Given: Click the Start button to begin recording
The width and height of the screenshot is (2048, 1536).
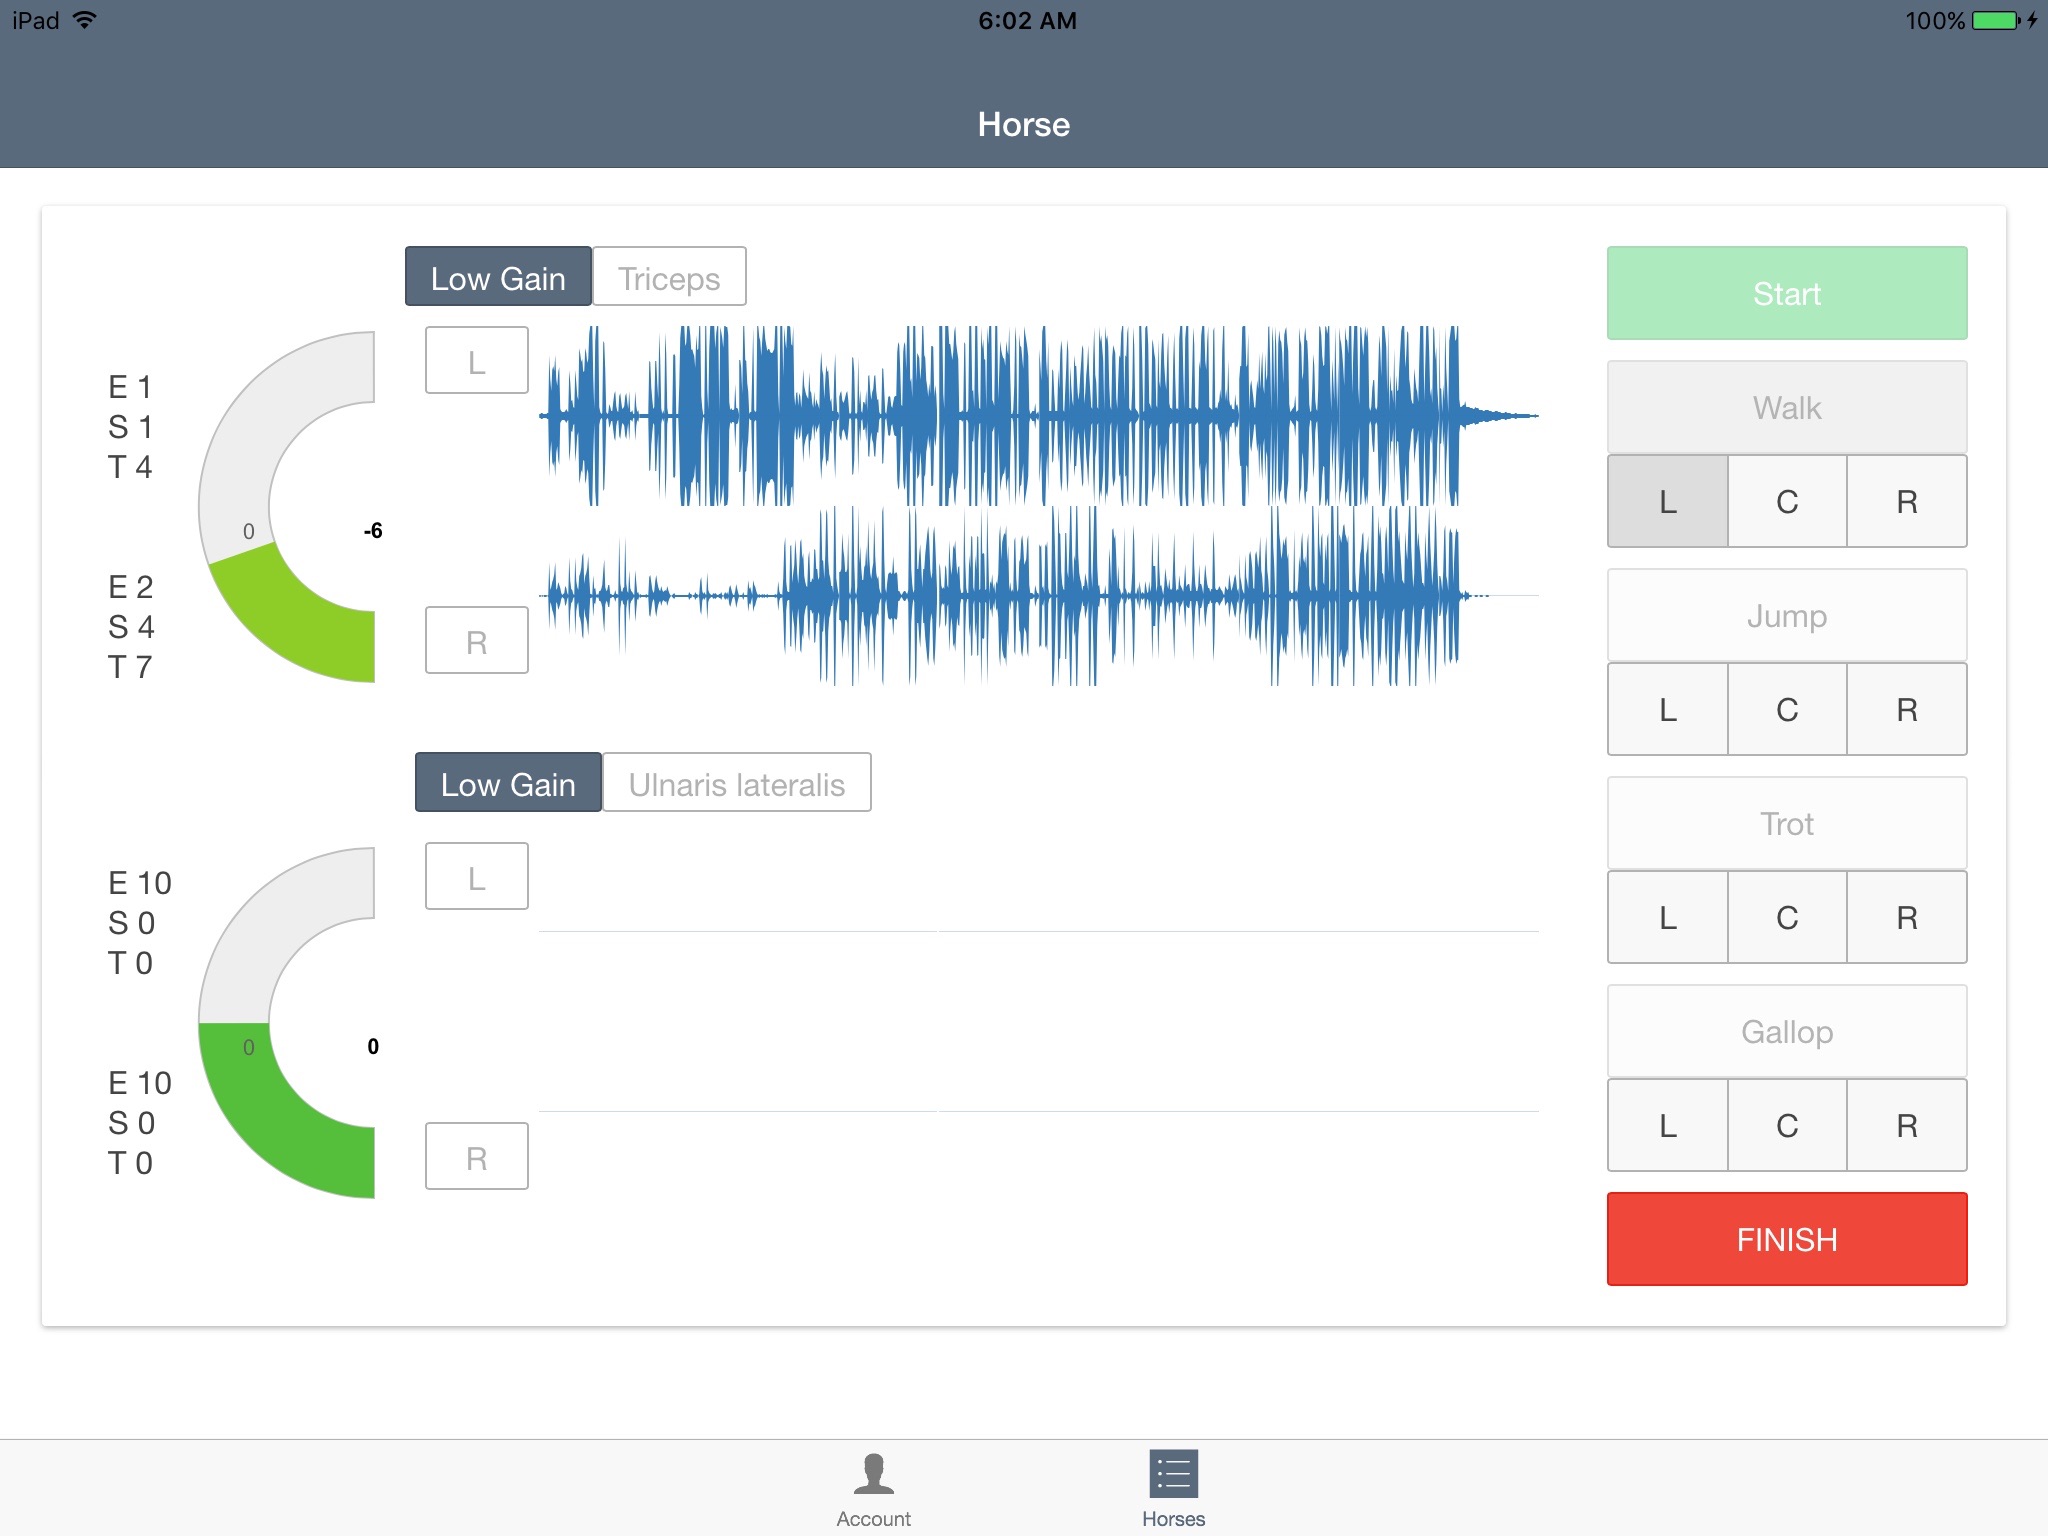Looking at the screenshot, I should tap(1785, 294).
